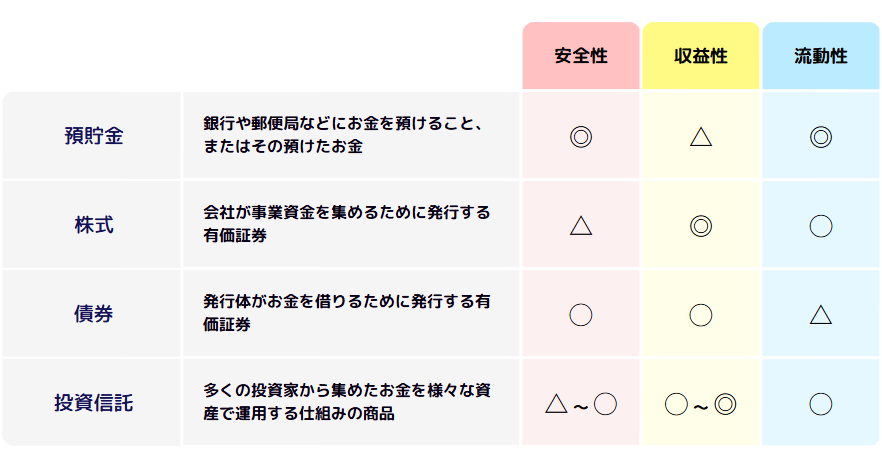Screen dimensions: 882x452
Task: Click the triangle for 債券 流動性
Action: click(x=821, y=315)
